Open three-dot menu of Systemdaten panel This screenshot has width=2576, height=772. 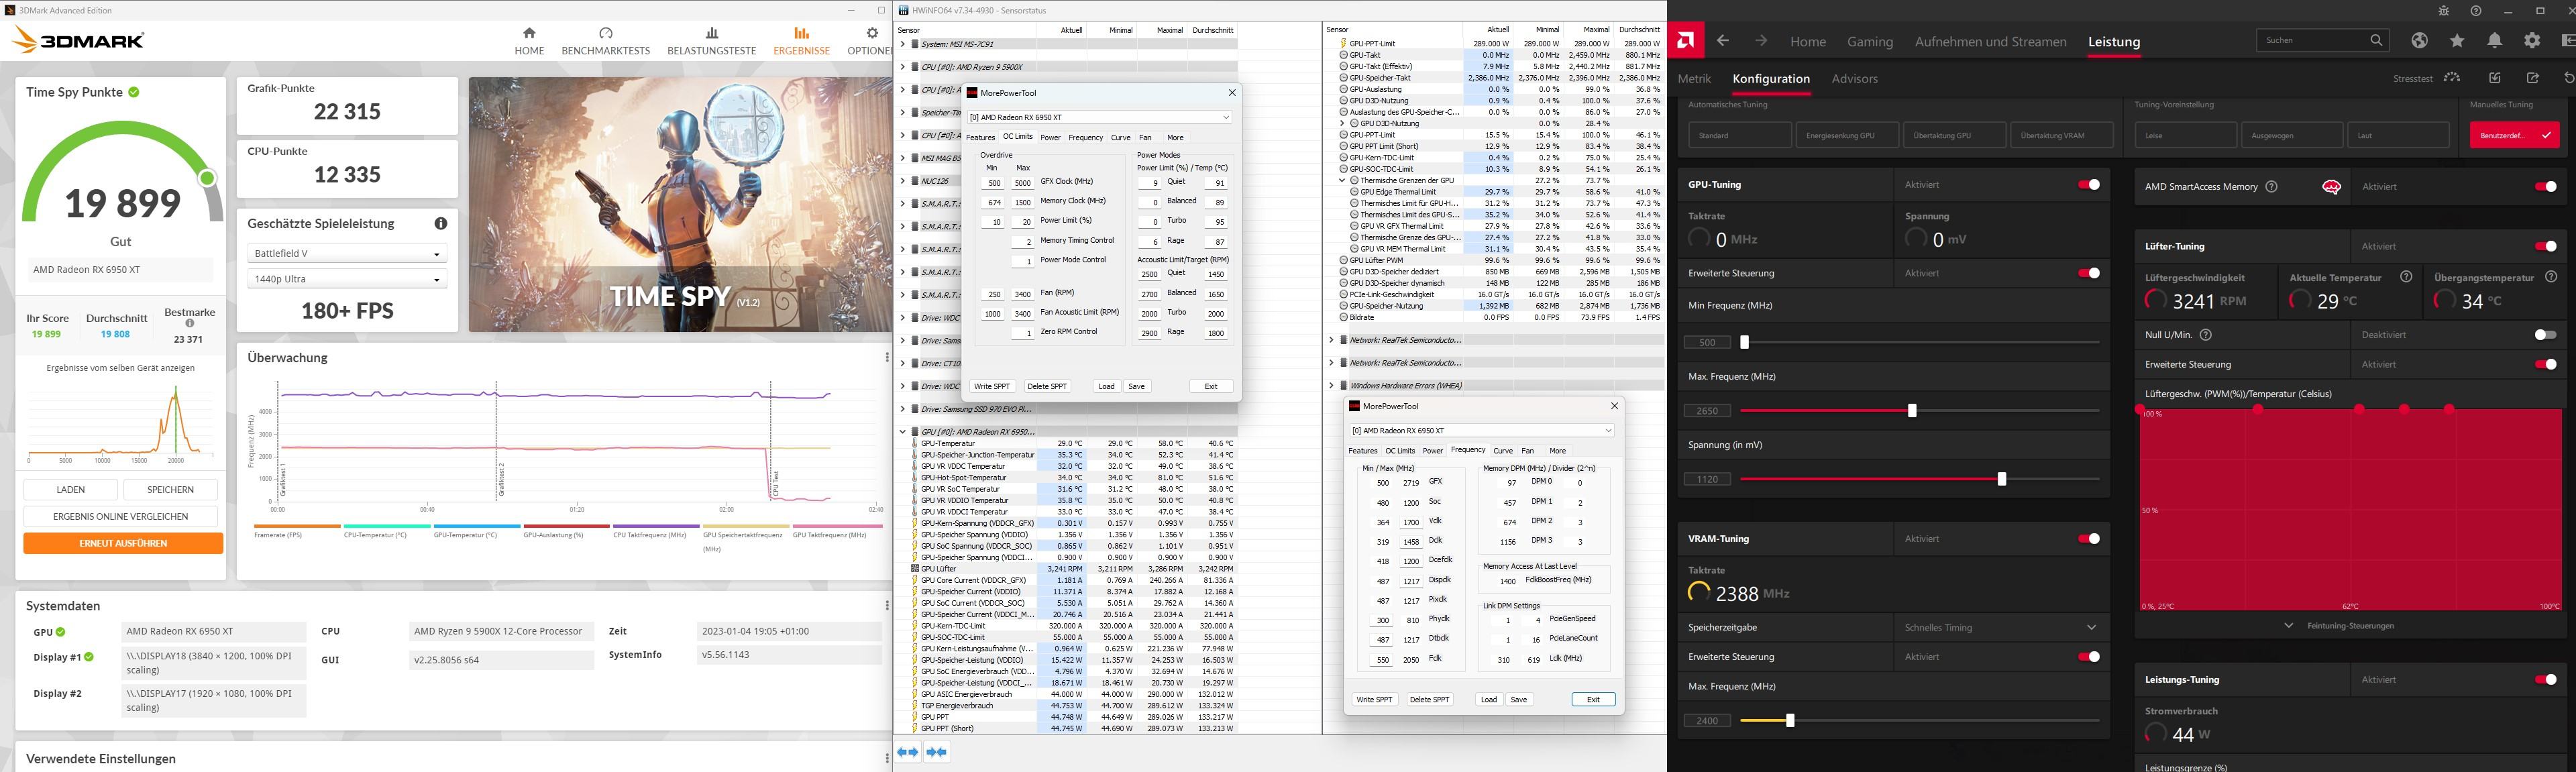(x=886, y=605)
